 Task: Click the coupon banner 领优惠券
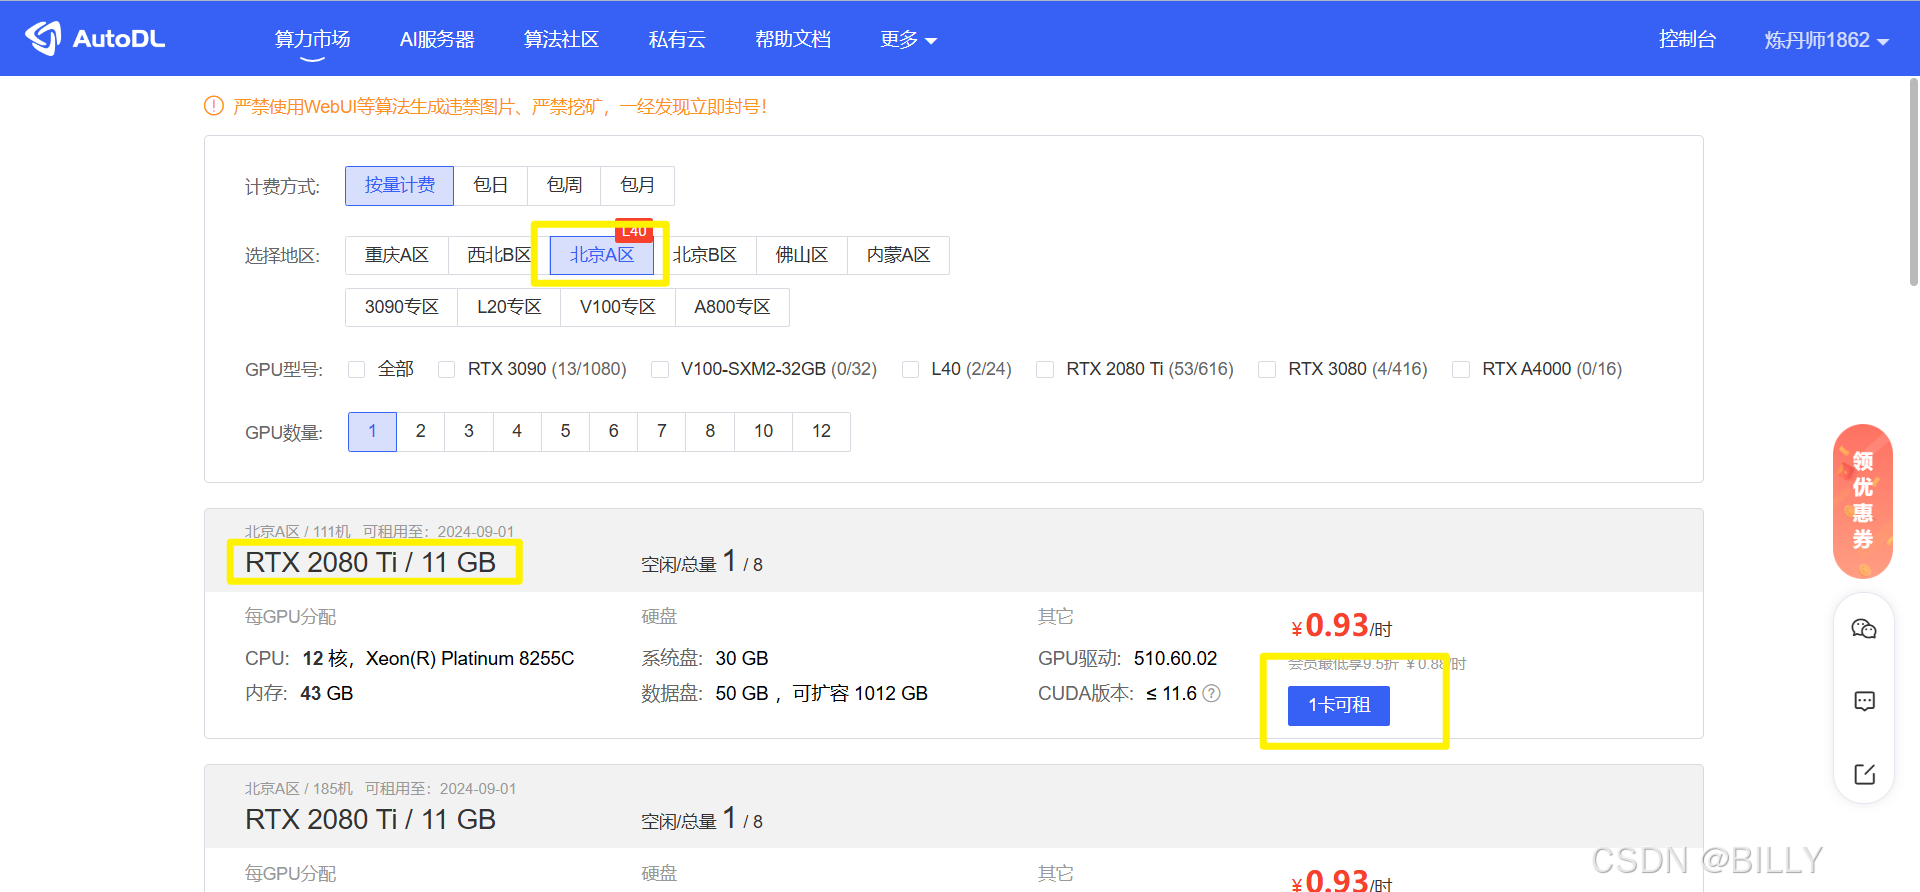1863,501
